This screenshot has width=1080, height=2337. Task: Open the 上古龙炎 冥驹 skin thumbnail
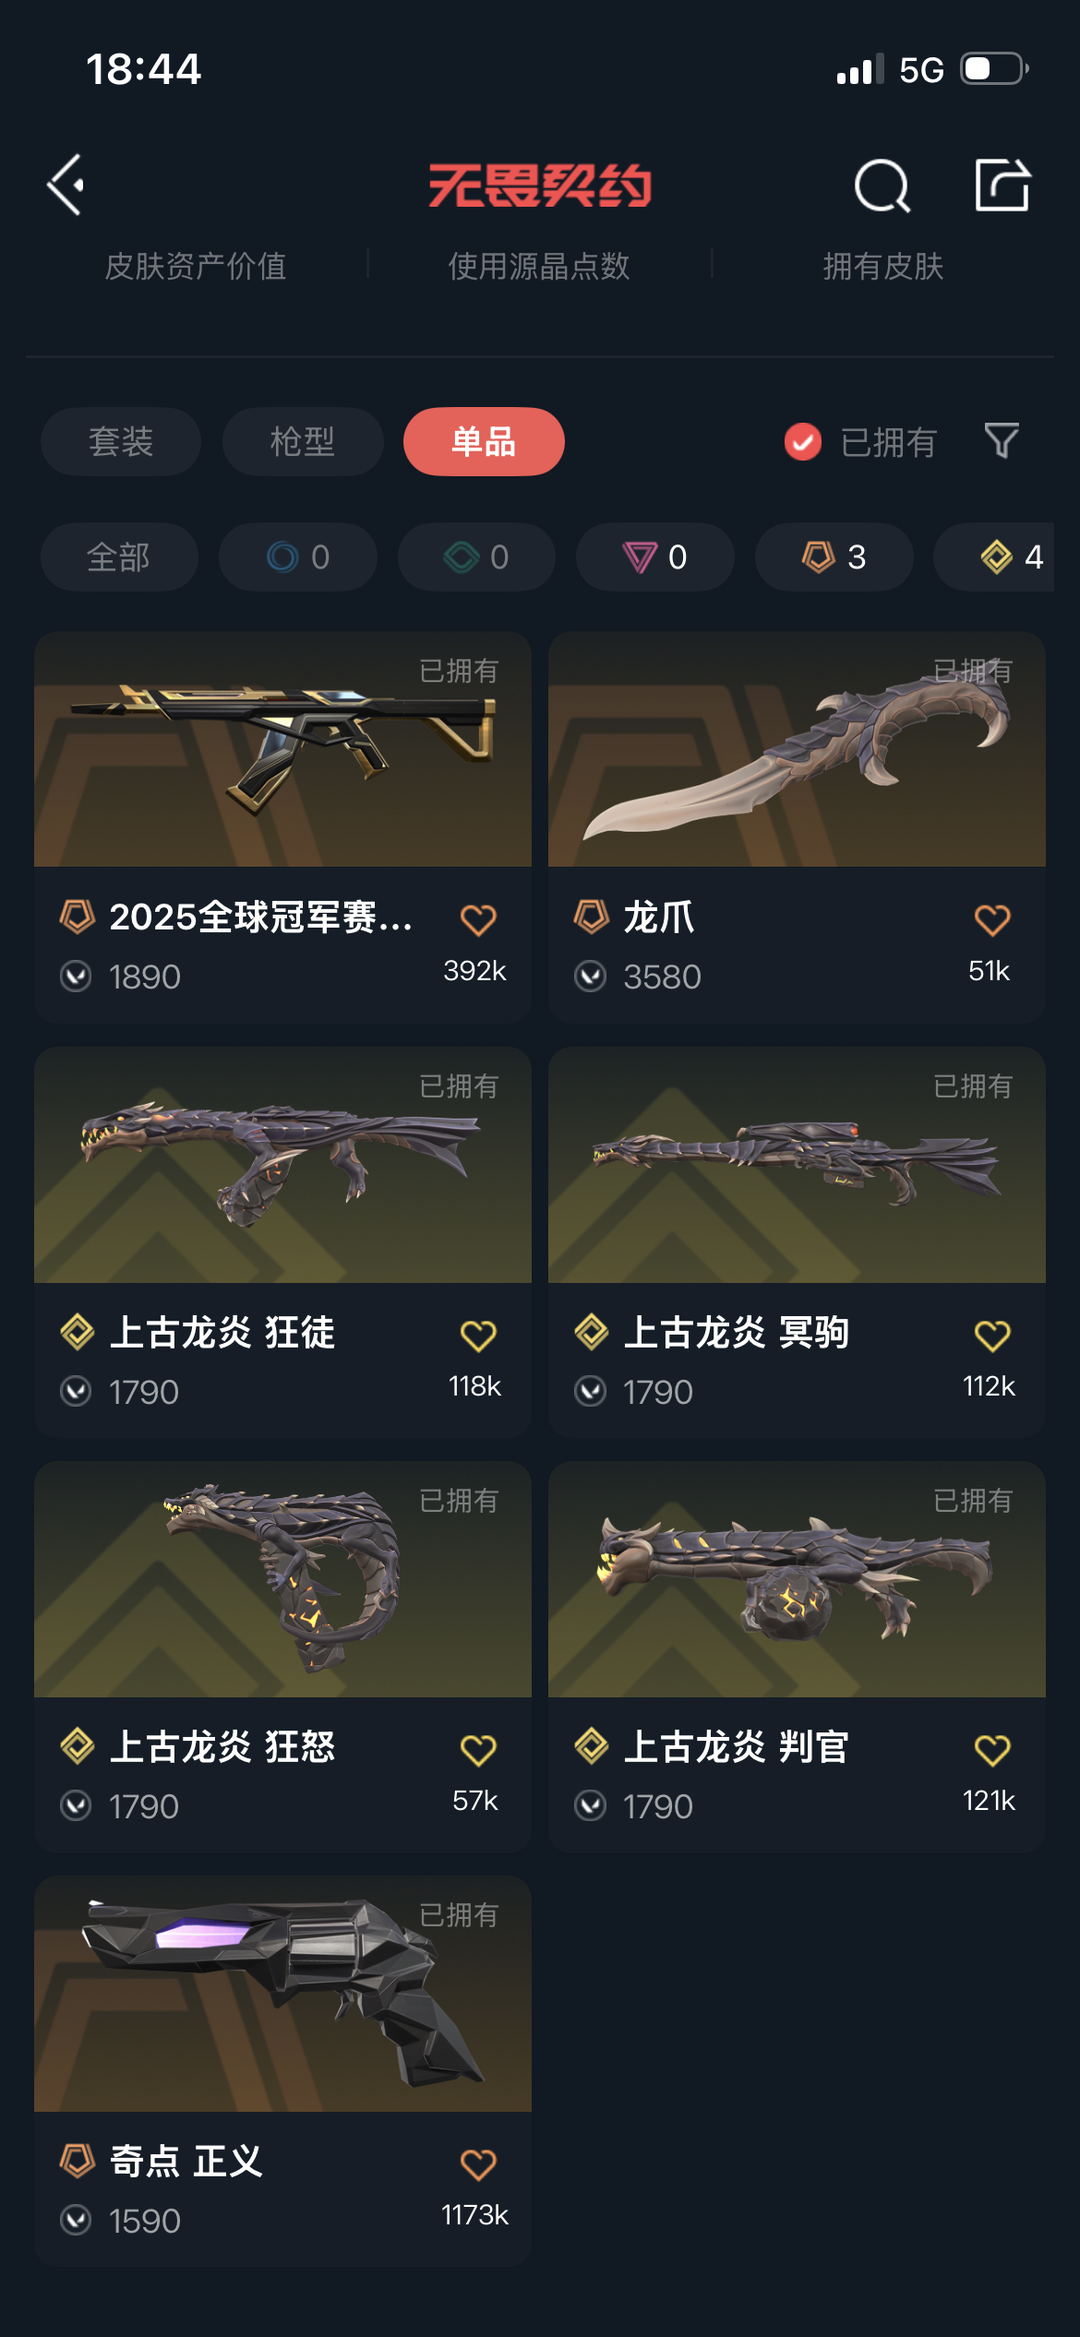point(797,1165)
